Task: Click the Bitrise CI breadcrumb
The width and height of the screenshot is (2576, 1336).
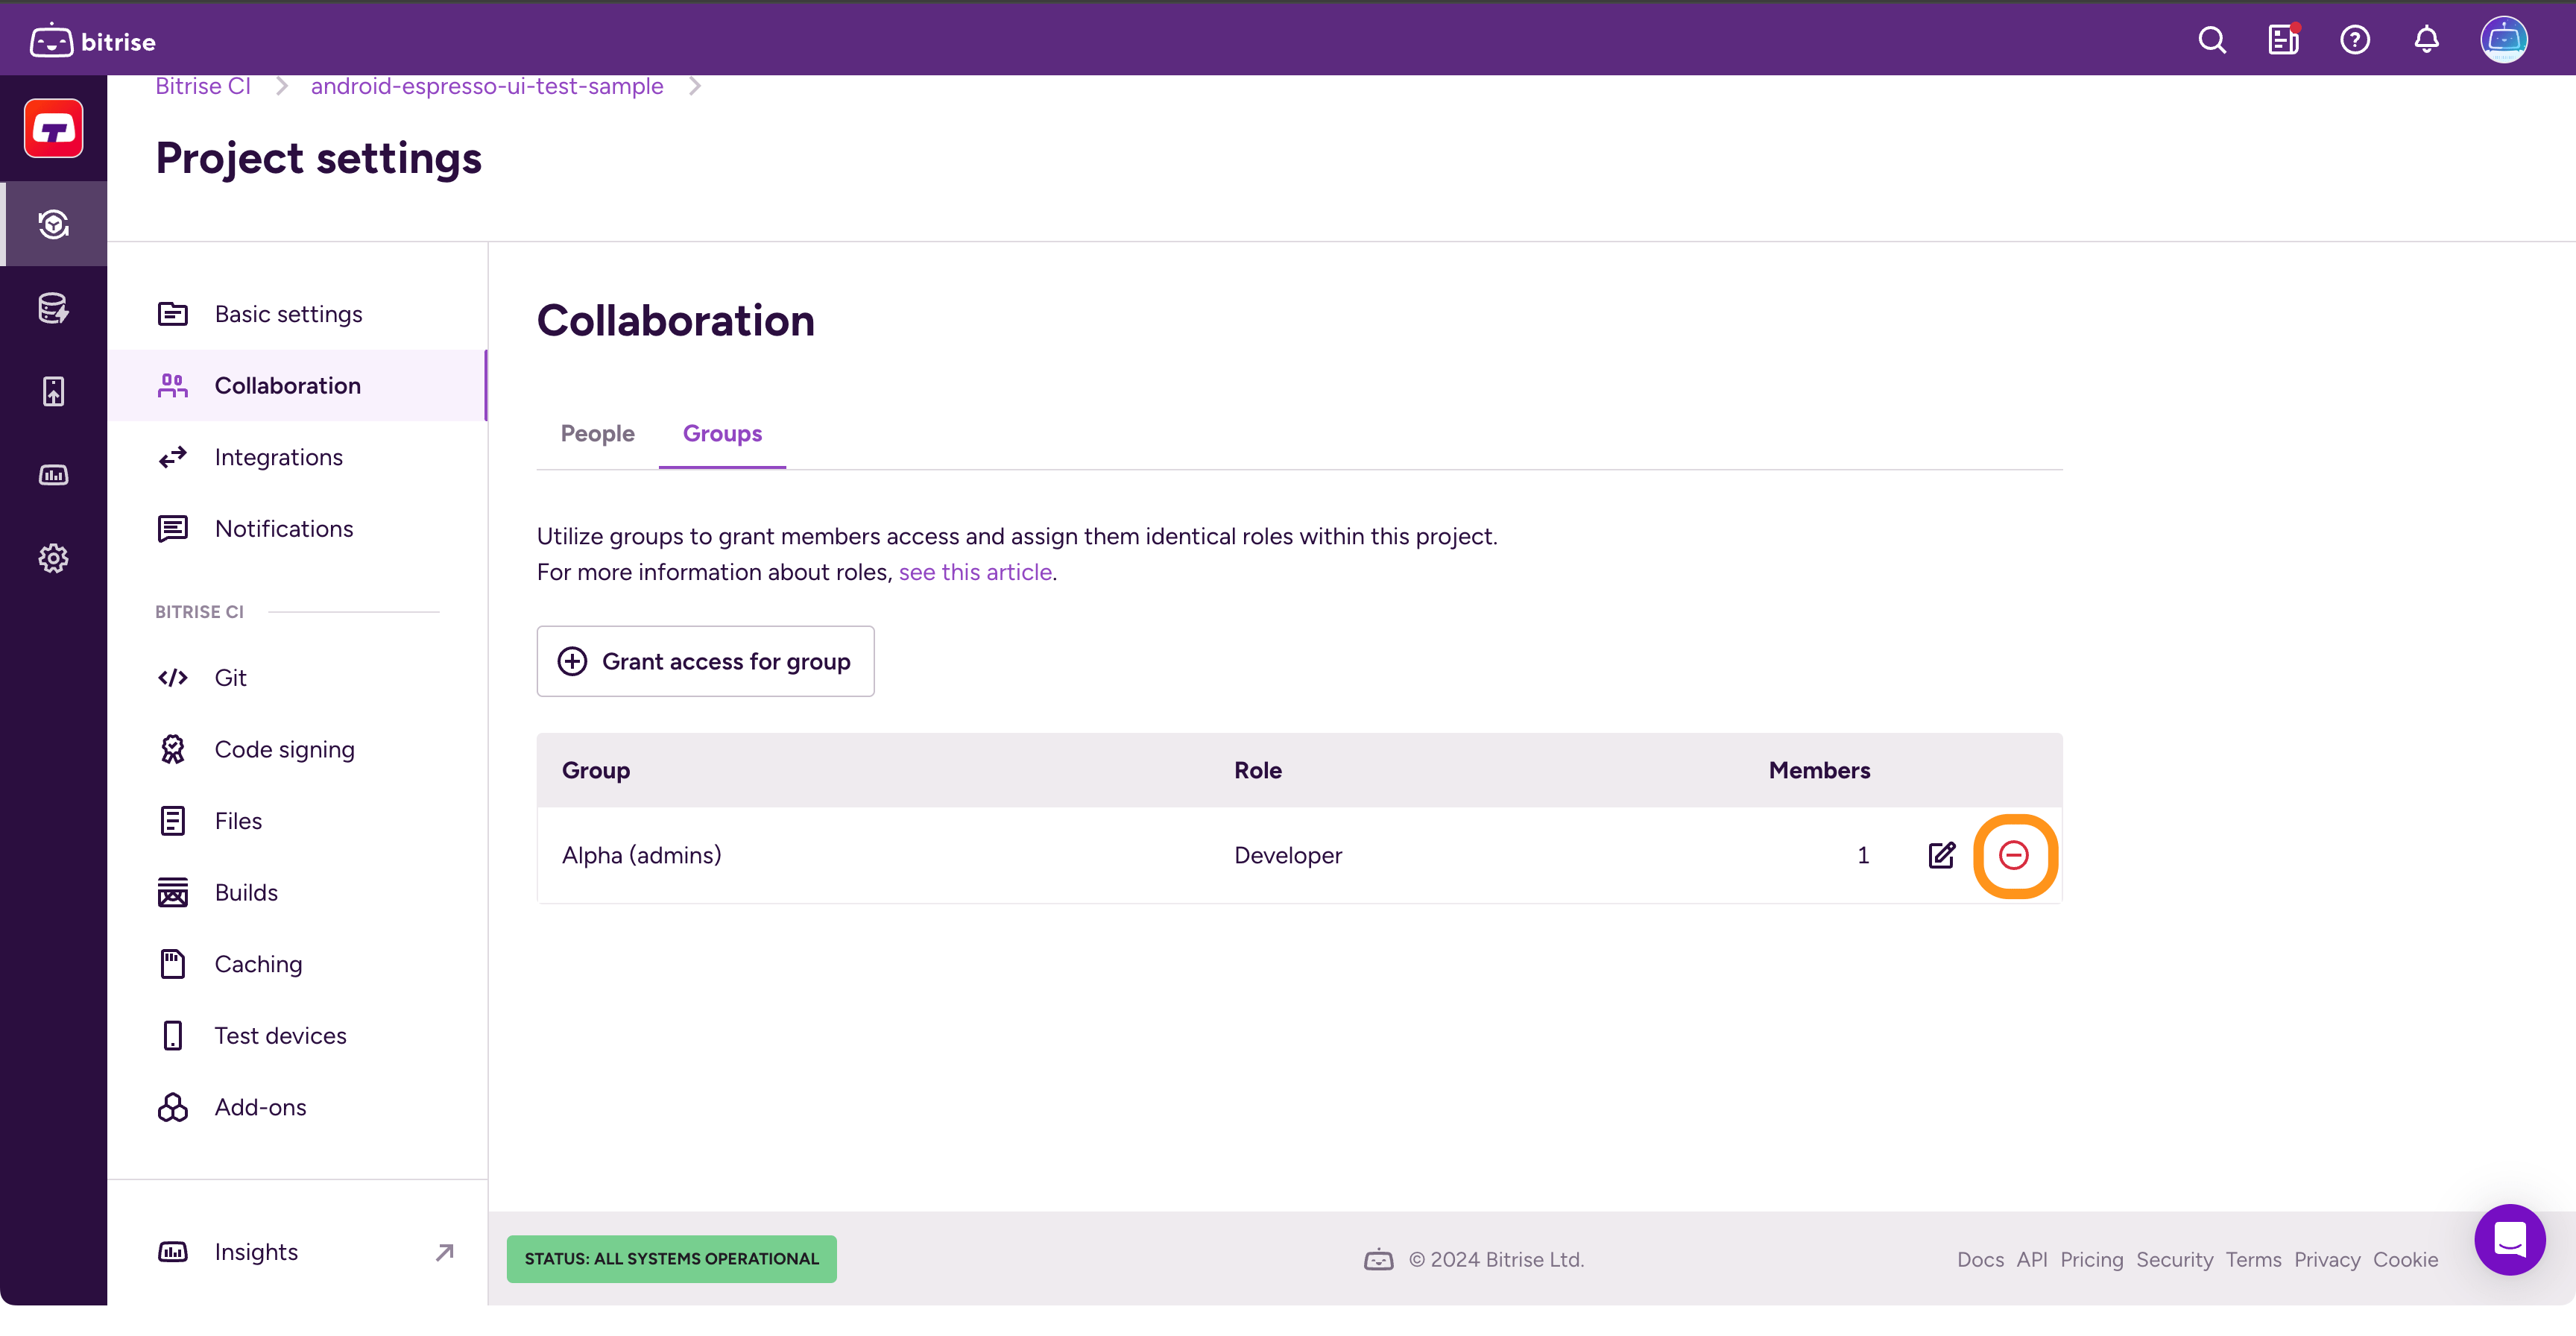Action: [203, 86]
